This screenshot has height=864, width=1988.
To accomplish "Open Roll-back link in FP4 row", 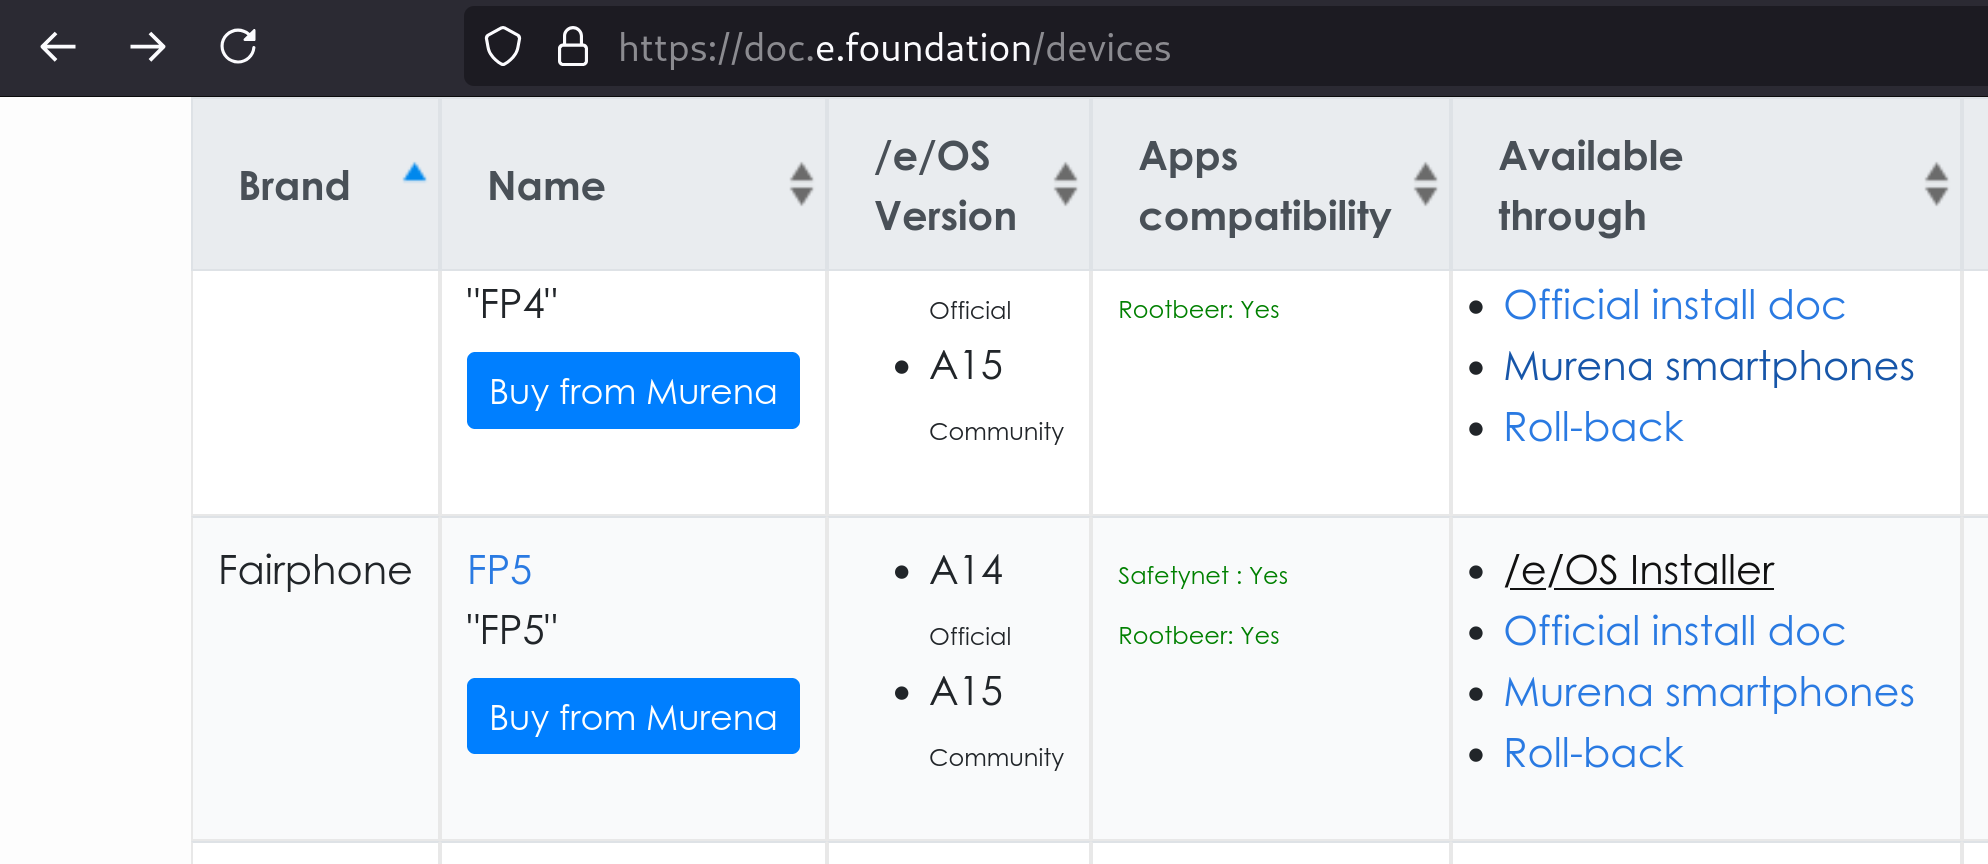I will tap(1593, 427).
